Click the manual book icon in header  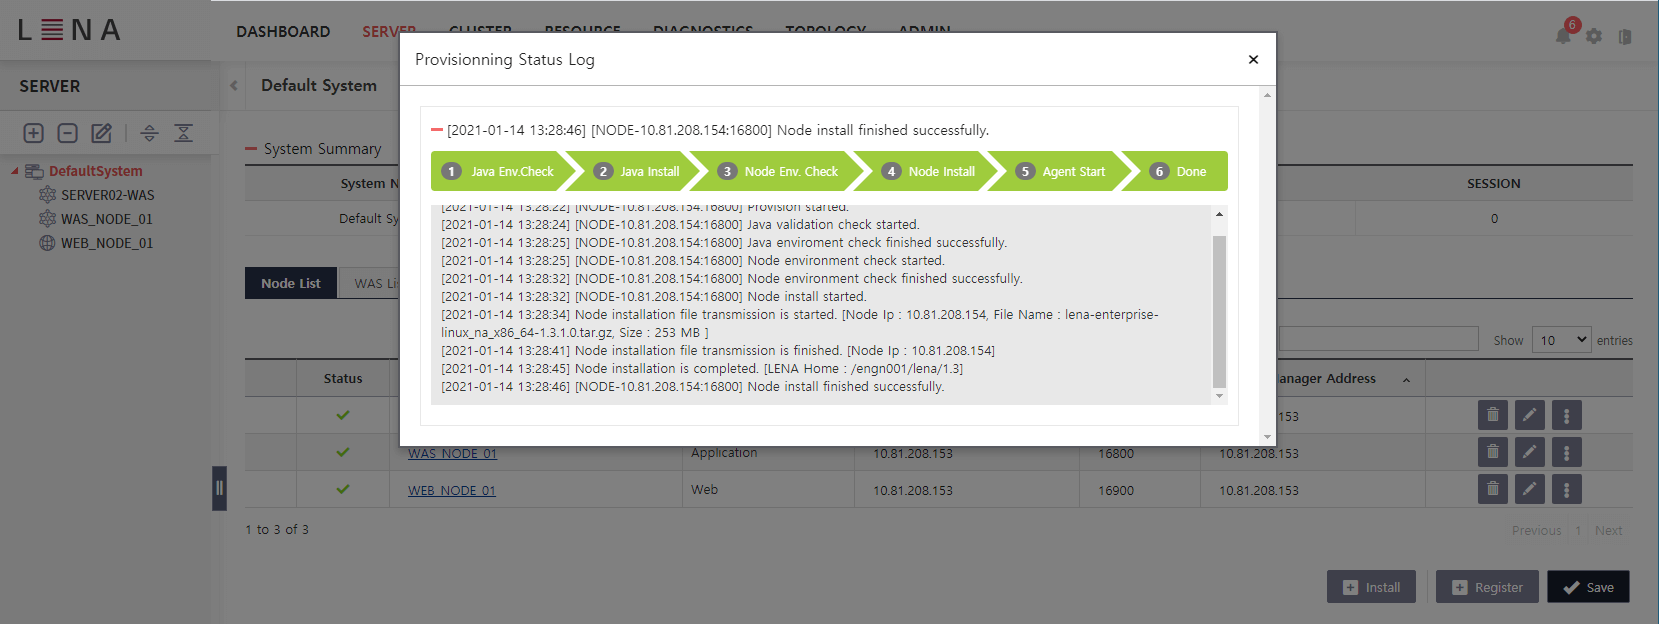coord(1625,36)
